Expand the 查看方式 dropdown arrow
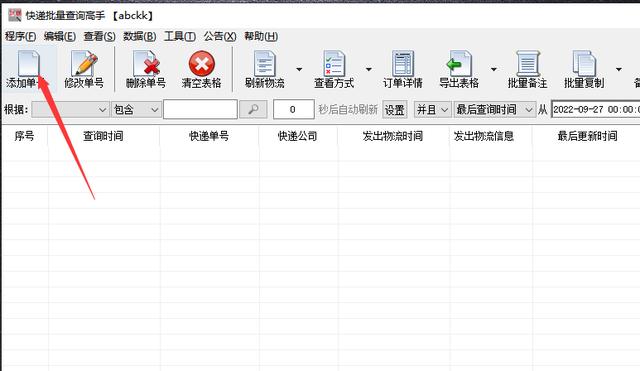Viewport: 640px width, 371px height. click(369, 69)
